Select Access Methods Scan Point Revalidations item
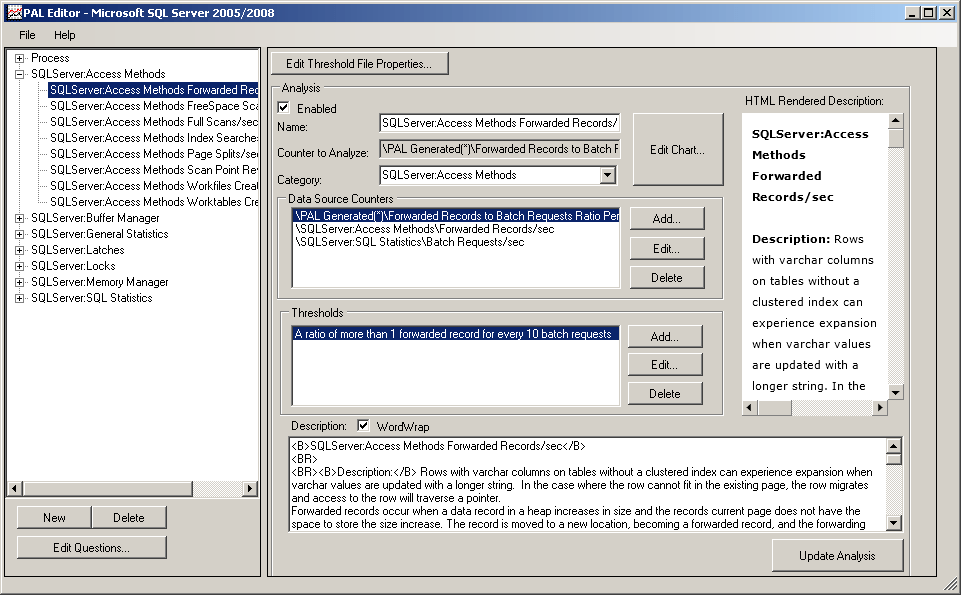Viewport: 961px width, 595px height. click(x=154, y=170)
